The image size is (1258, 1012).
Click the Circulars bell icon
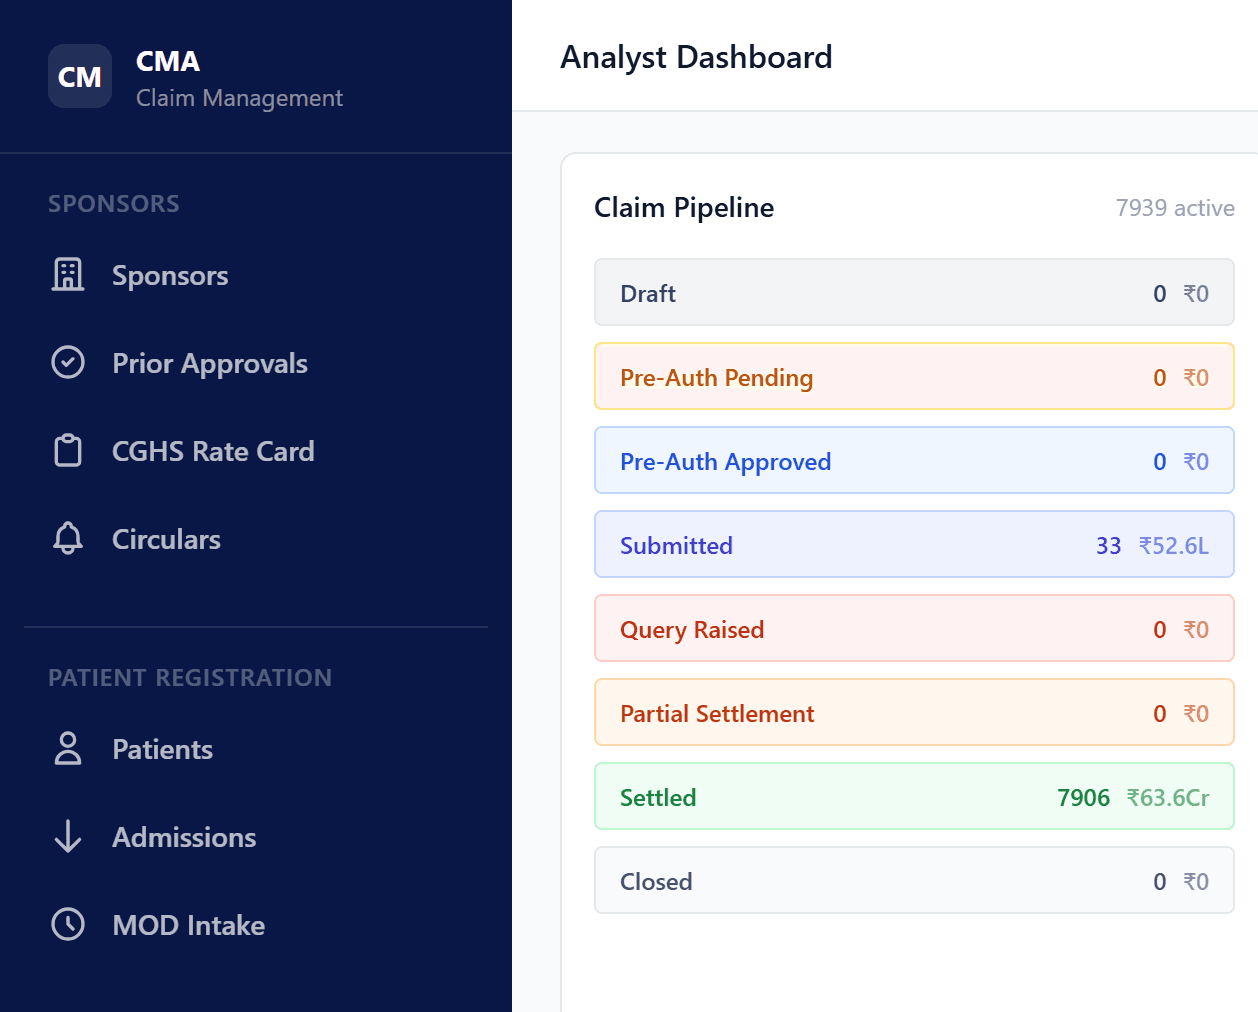coord(68,539)
